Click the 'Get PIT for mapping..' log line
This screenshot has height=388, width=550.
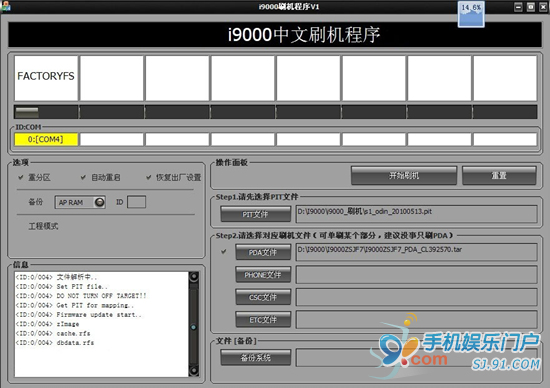click(75, 305)
